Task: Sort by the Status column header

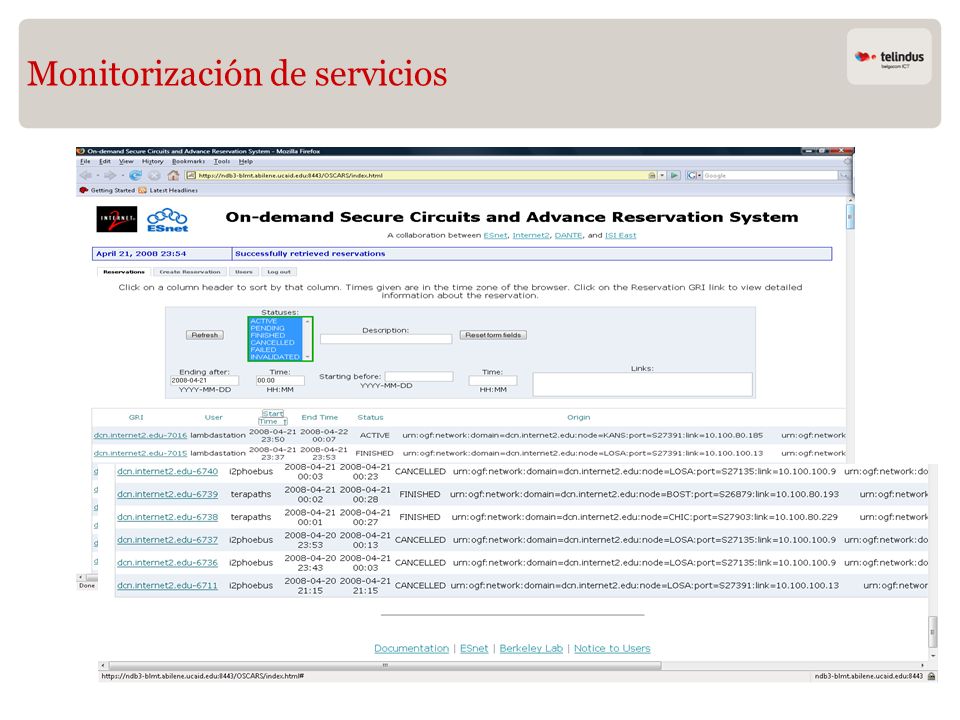Action: [x=370, y=418]
